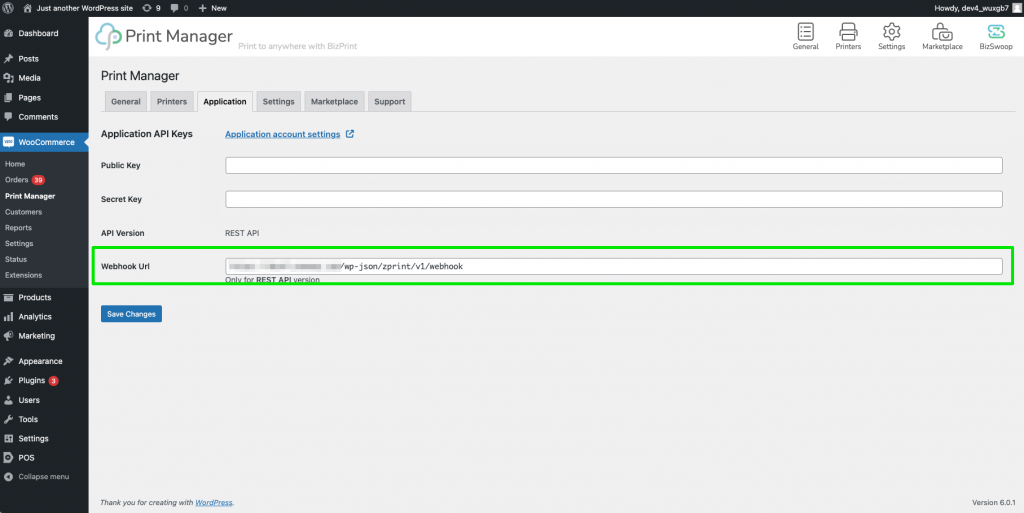Open the updates icon showing 9
The width and height of the screenshot is (1024, 513).
151,7
